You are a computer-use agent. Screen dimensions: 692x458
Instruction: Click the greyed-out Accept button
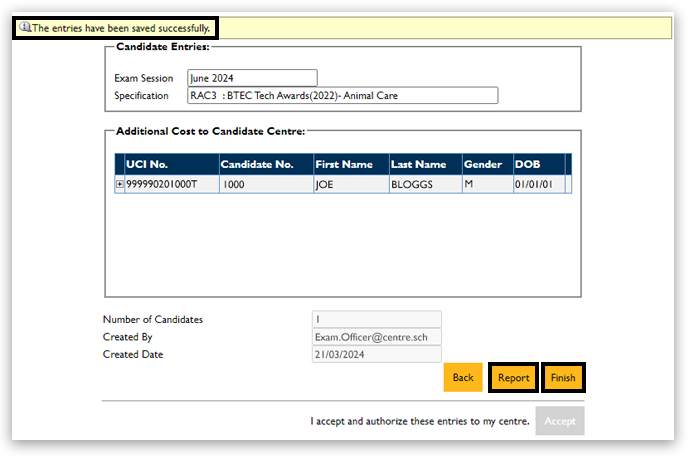(x=560, y=421)
